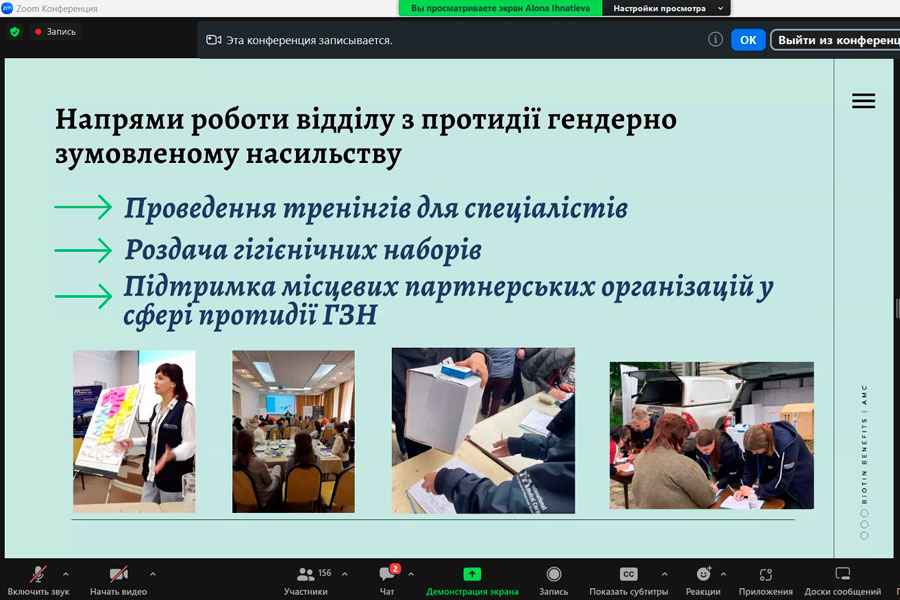The height and width of the screenshot is (600, 900).
Task: Click the info icon in recording notice
Action: 715,40
